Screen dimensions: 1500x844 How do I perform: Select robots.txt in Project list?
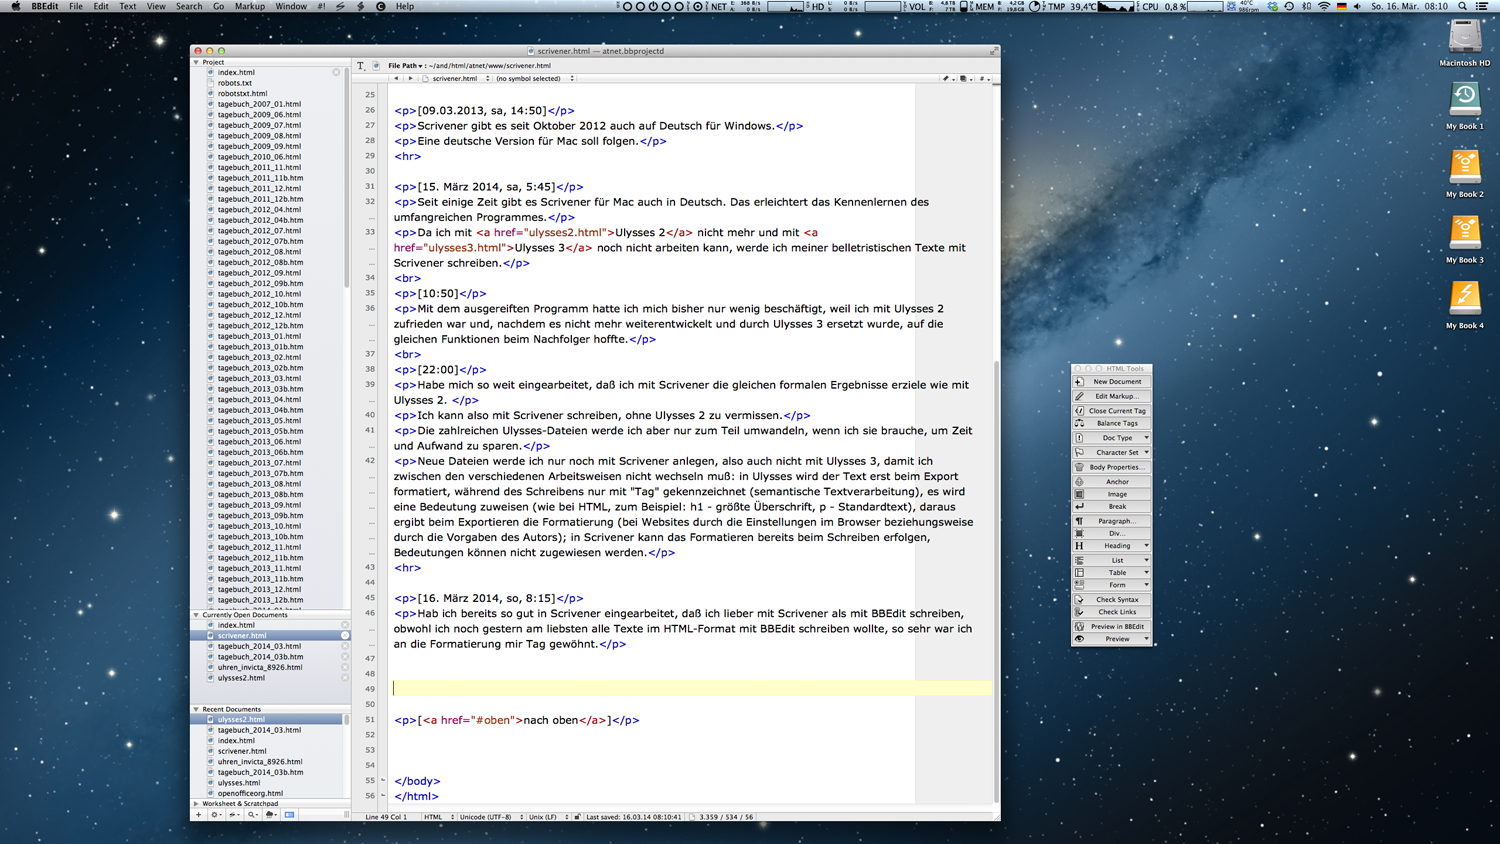coord(235,83)
